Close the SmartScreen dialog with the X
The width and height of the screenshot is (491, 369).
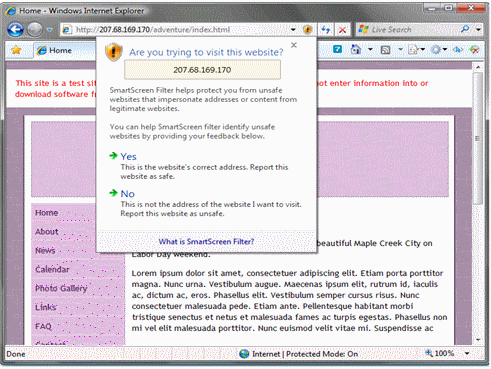(x=294, y=45)
